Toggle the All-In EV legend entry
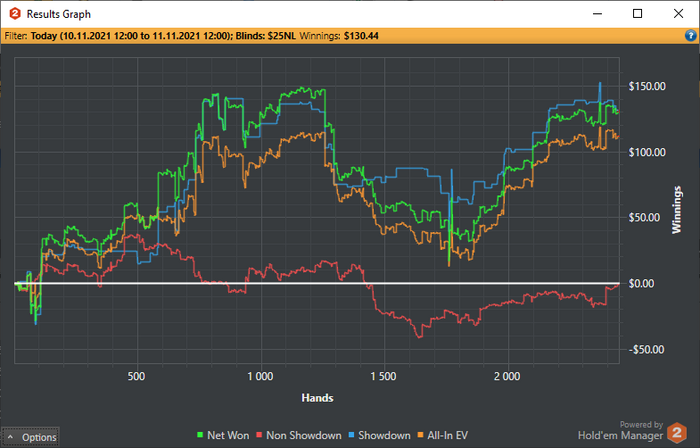Image resolution: width=700 pixels, height=448 pixels. pos(443,436)
